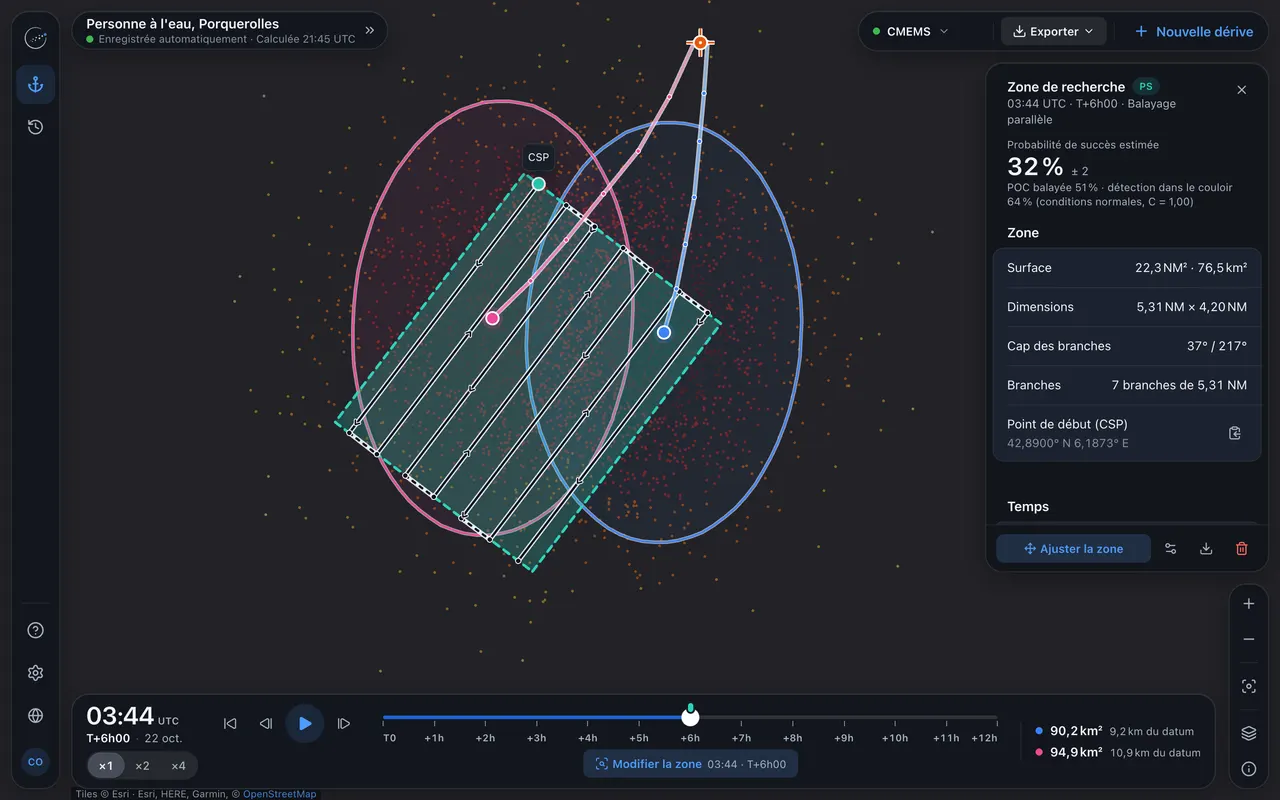Copy the CSP start point coordinates
The image size is (1280, 800).
pyautogui.click(x=1235, y=433)
